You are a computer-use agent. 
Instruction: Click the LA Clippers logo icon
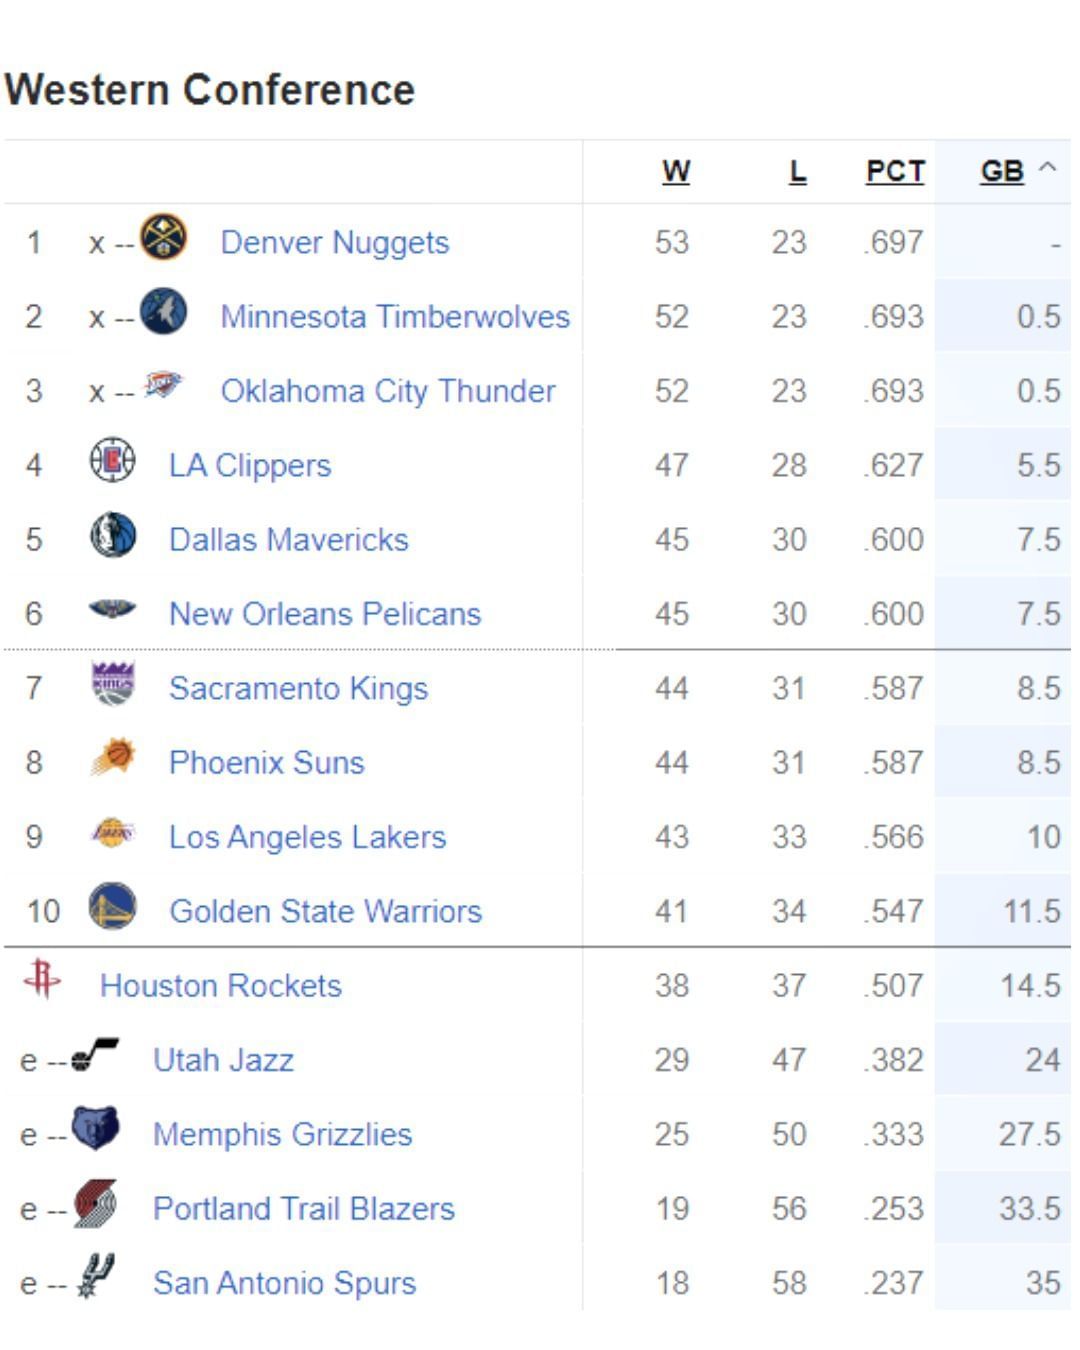pyautogui.click(x=113, y=461)
